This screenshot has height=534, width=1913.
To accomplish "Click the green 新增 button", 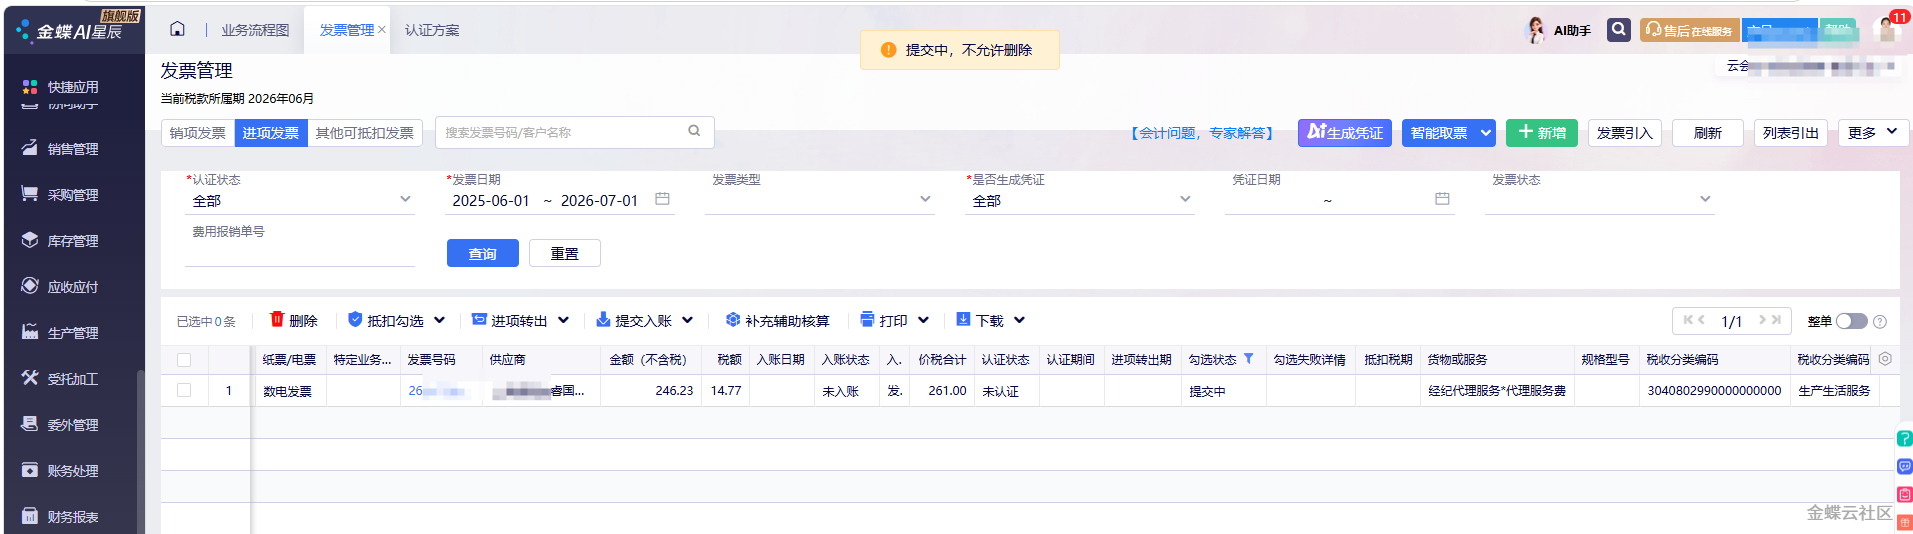I will (x=1542, y=132).
